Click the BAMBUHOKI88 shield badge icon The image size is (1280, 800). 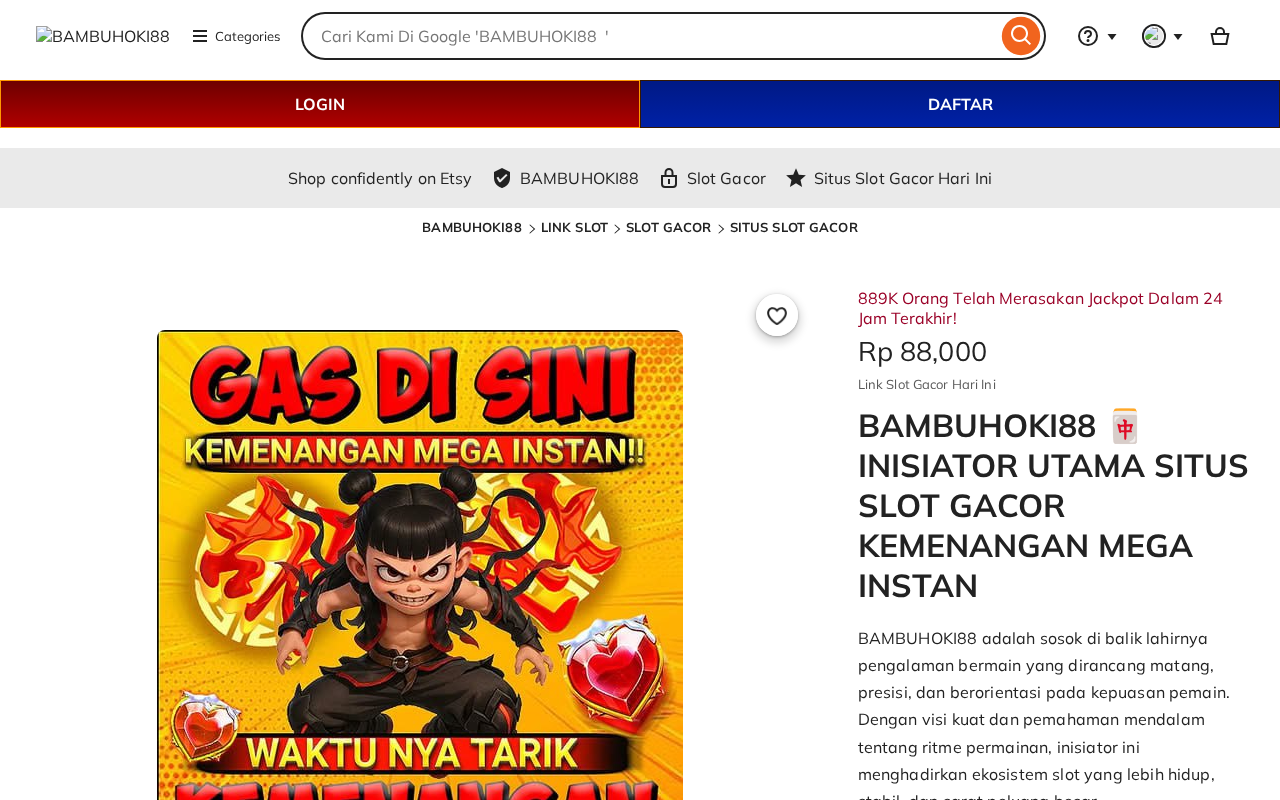[502, 178]
